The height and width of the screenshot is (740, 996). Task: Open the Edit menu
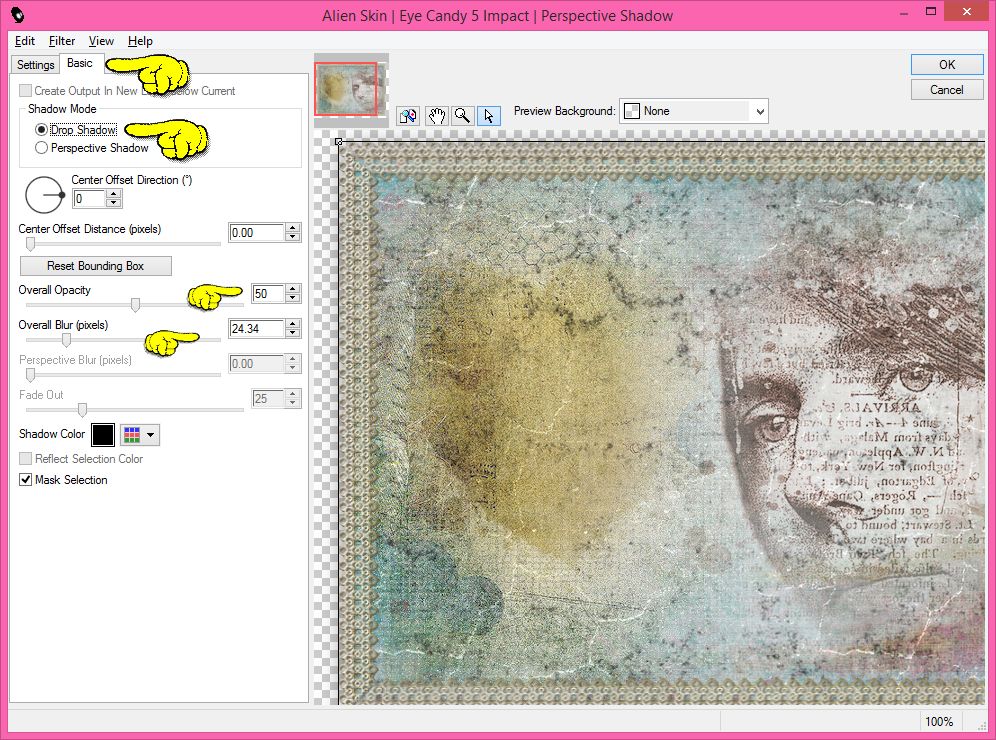pyautogui.click(x=25, y=41)
